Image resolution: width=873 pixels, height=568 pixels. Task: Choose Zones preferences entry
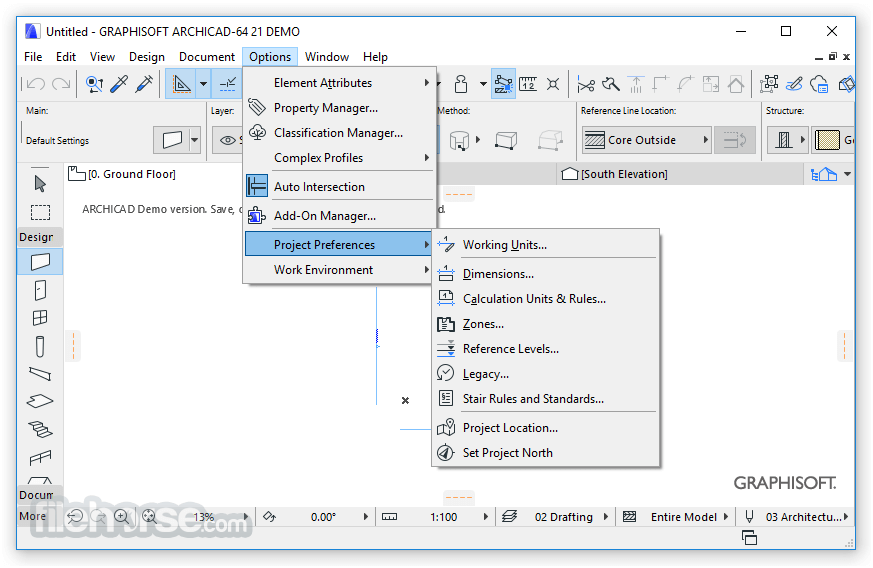[546, 324]
